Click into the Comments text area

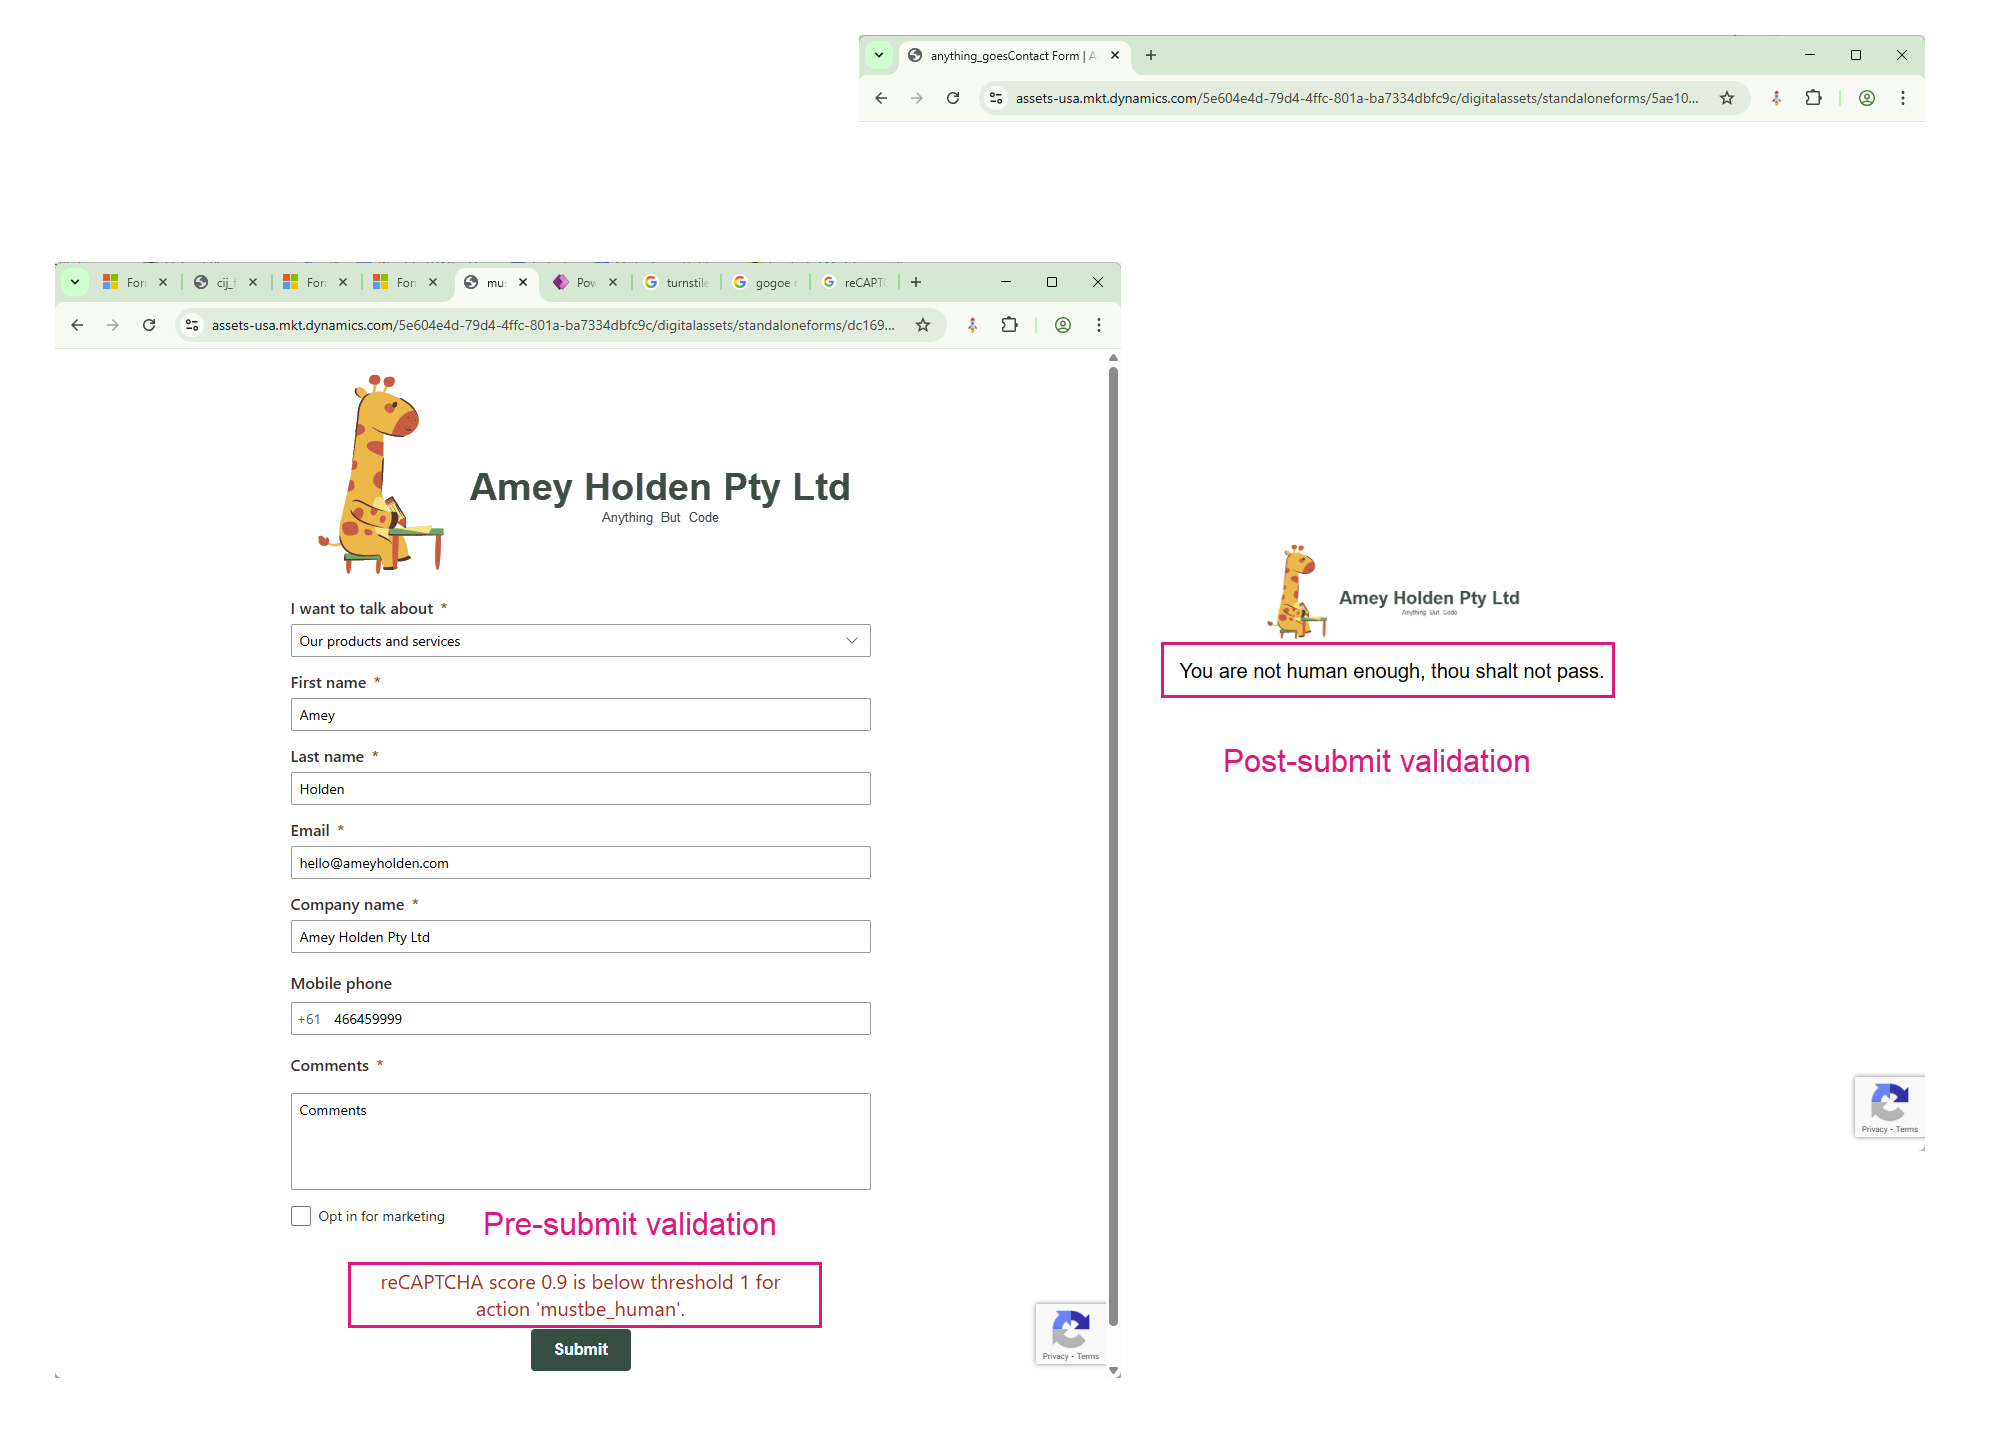[x=580, y=1141]
